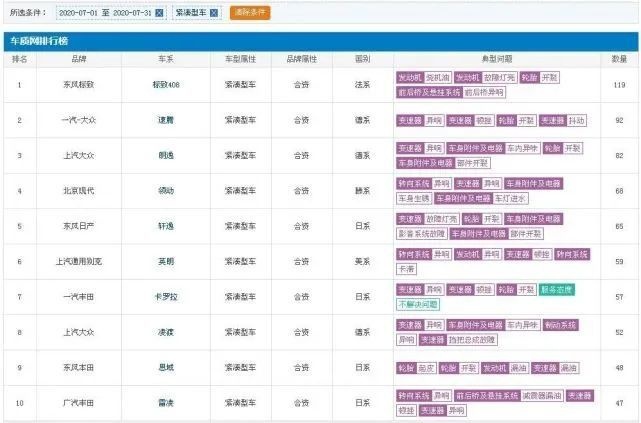Screen dimensions: 641x423
Task: Click the 车系 column header
Action: (166, 59)
